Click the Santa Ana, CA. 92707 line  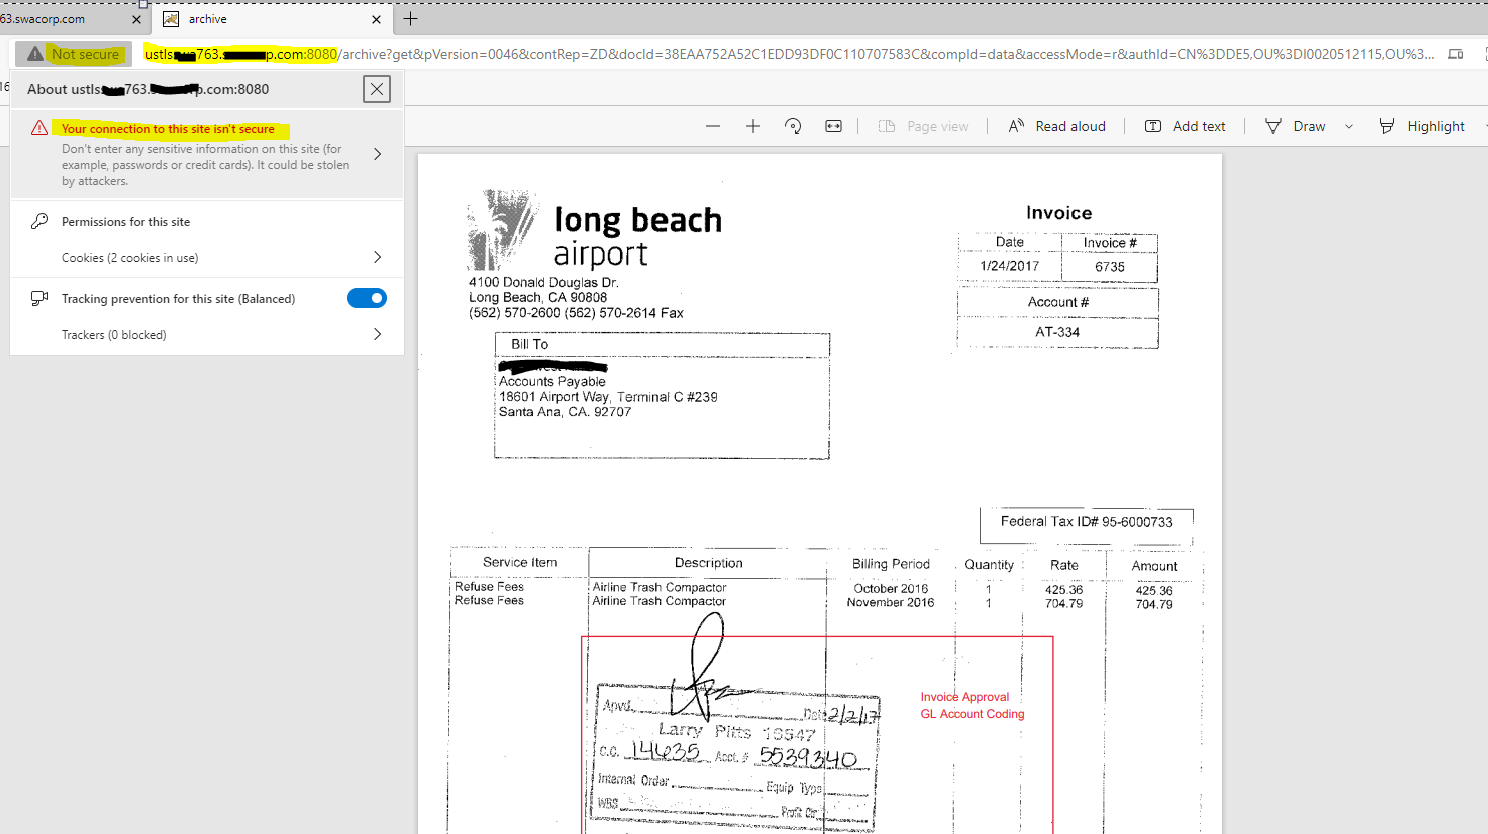pyautogui.click(x=565, y=412)
